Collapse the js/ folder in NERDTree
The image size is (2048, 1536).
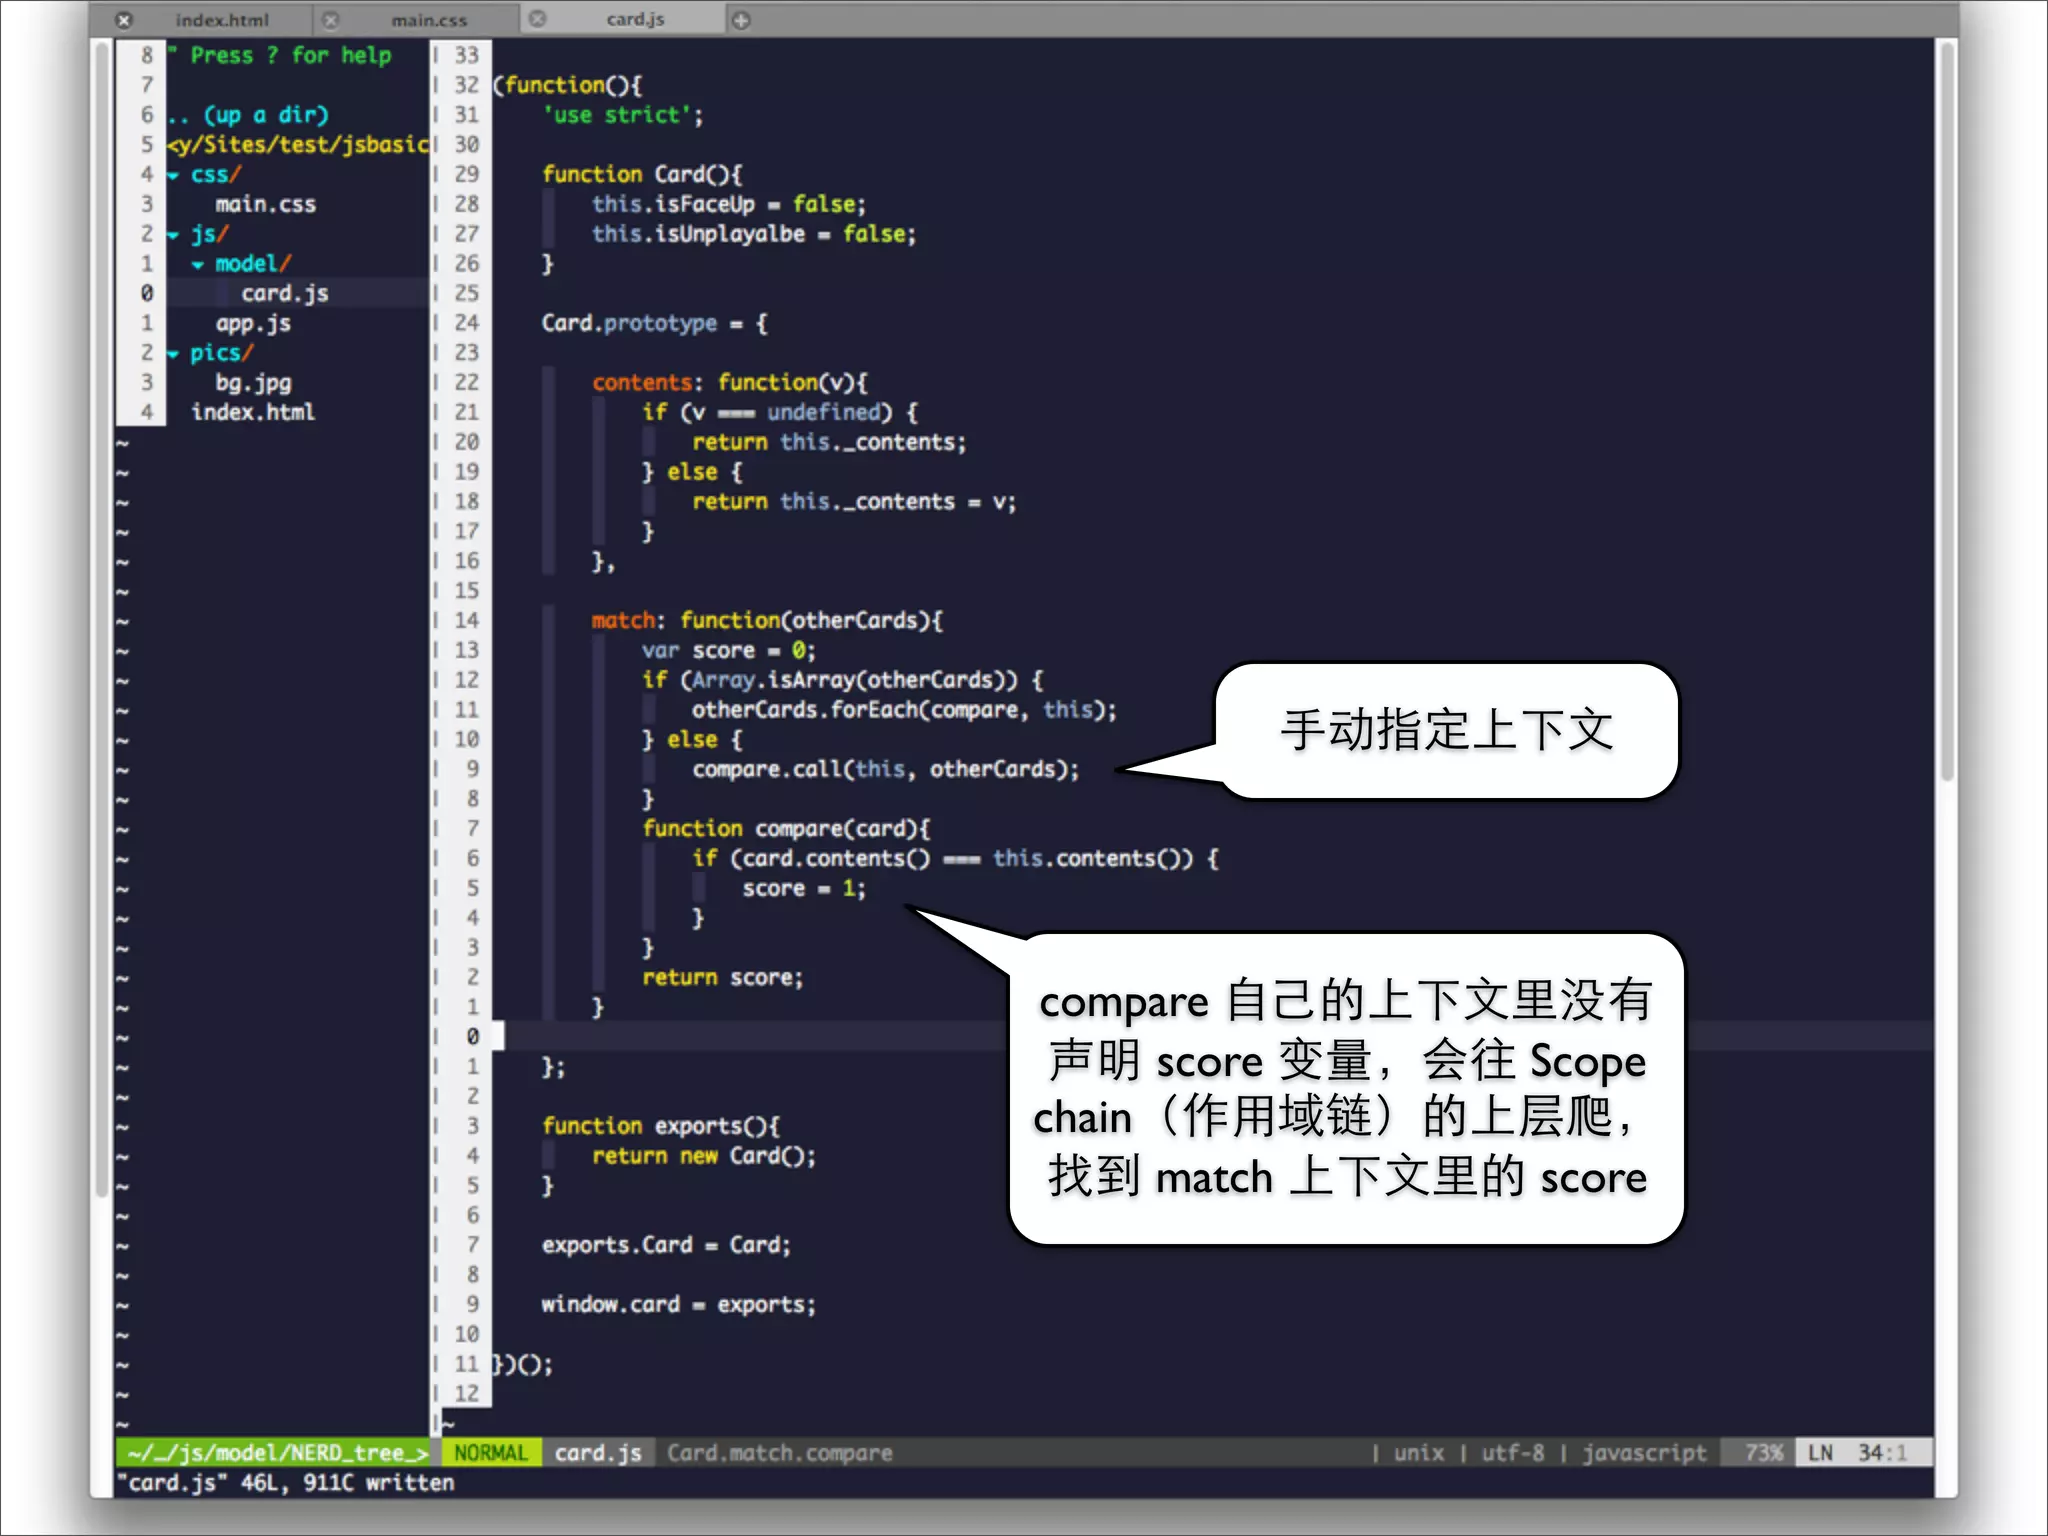pos(174,235)
